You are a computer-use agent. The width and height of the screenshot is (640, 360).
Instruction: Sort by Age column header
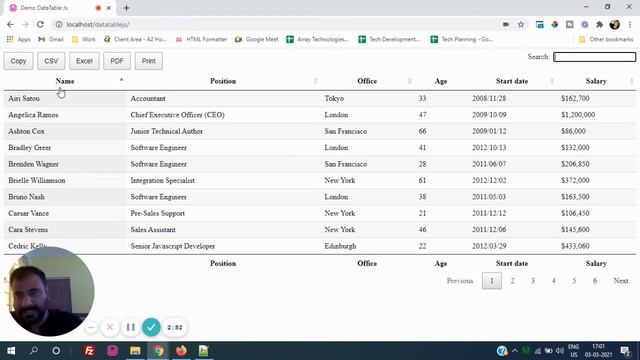click(441, 81)
